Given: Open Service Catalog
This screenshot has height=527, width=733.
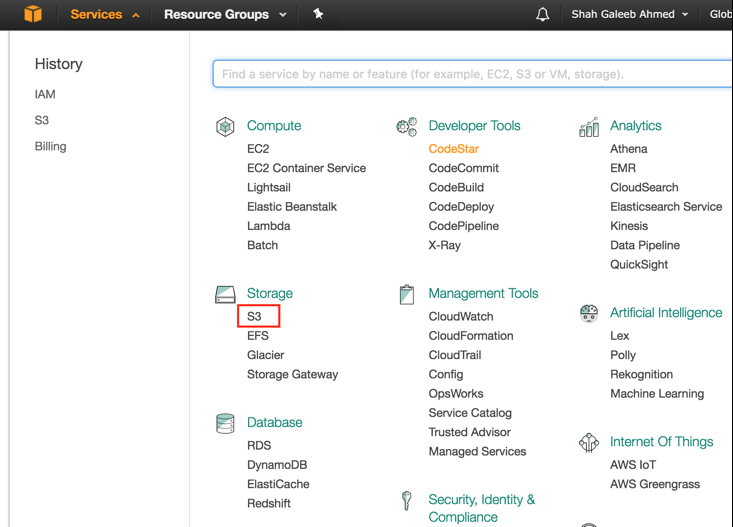Looking at the screenshot, I should (x=470, y=413).
